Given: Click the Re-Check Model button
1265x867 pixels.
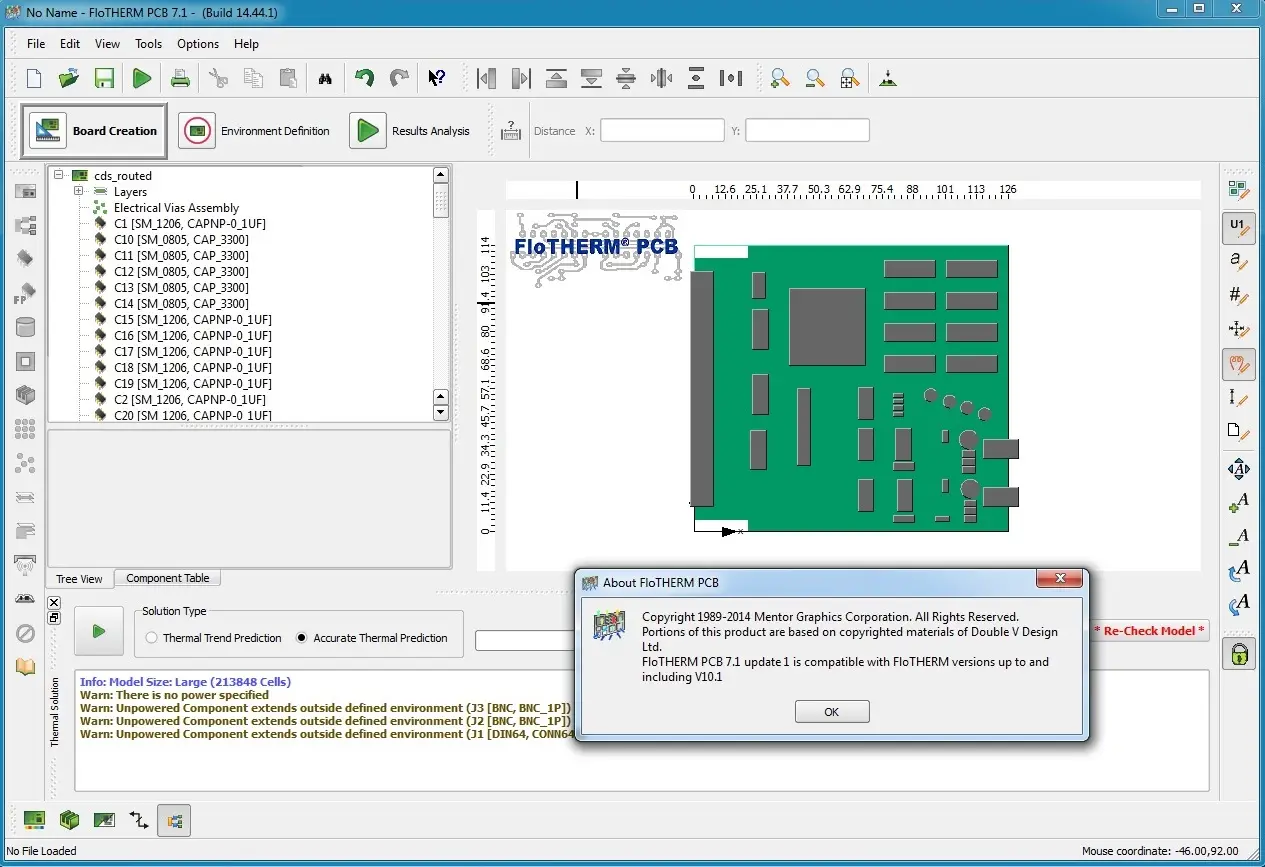Looking at the screenshot, I should [1150, 631].
